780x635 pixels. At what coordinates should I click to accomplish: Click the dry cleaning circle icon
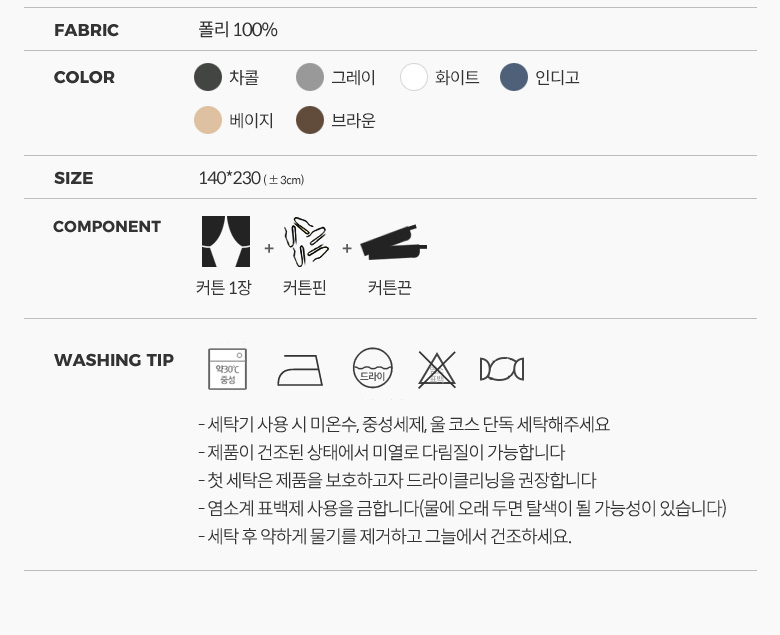[x=373, y=368]
